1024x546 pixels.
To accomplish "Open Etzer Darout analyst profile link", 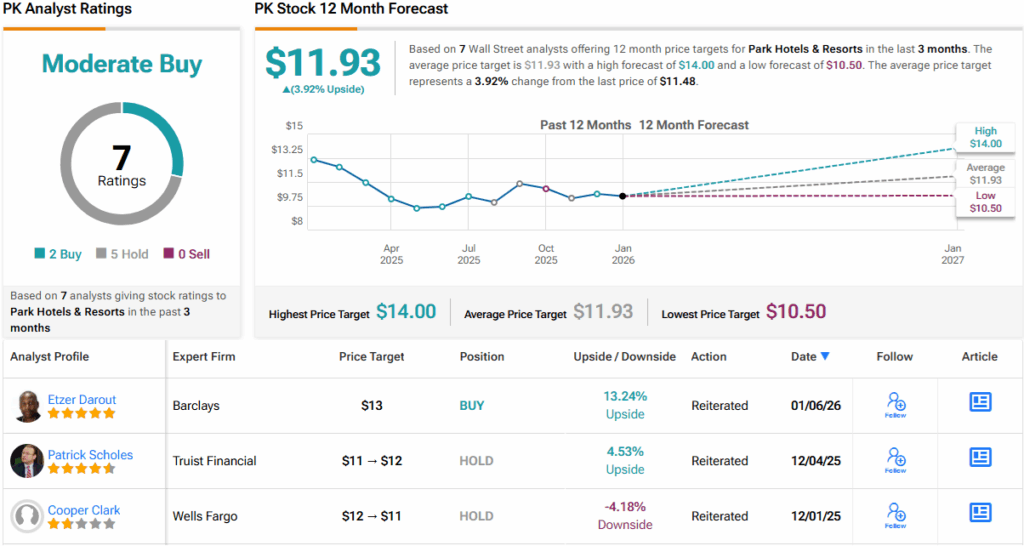I will tap(83, 399).
